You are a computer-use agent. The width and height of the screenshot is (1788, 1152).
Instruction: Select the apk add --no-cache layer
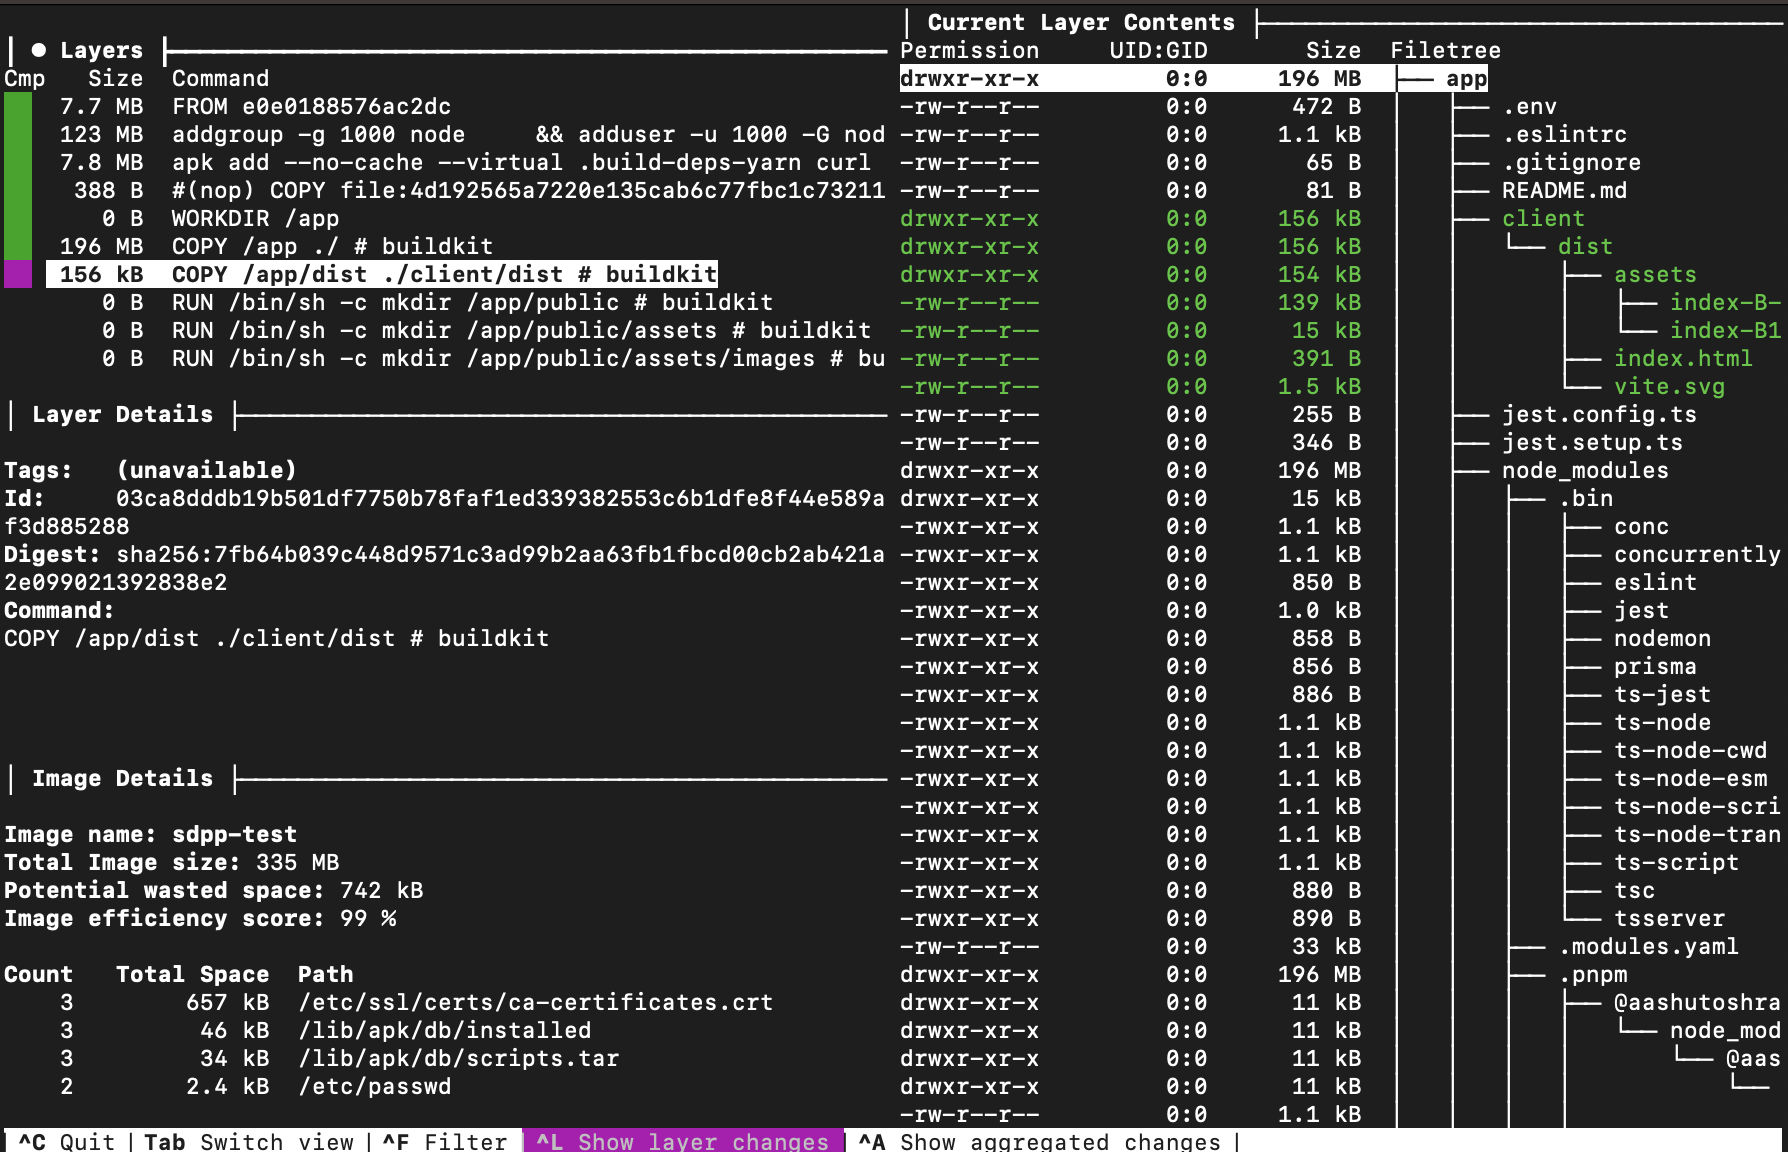point(520,162)
